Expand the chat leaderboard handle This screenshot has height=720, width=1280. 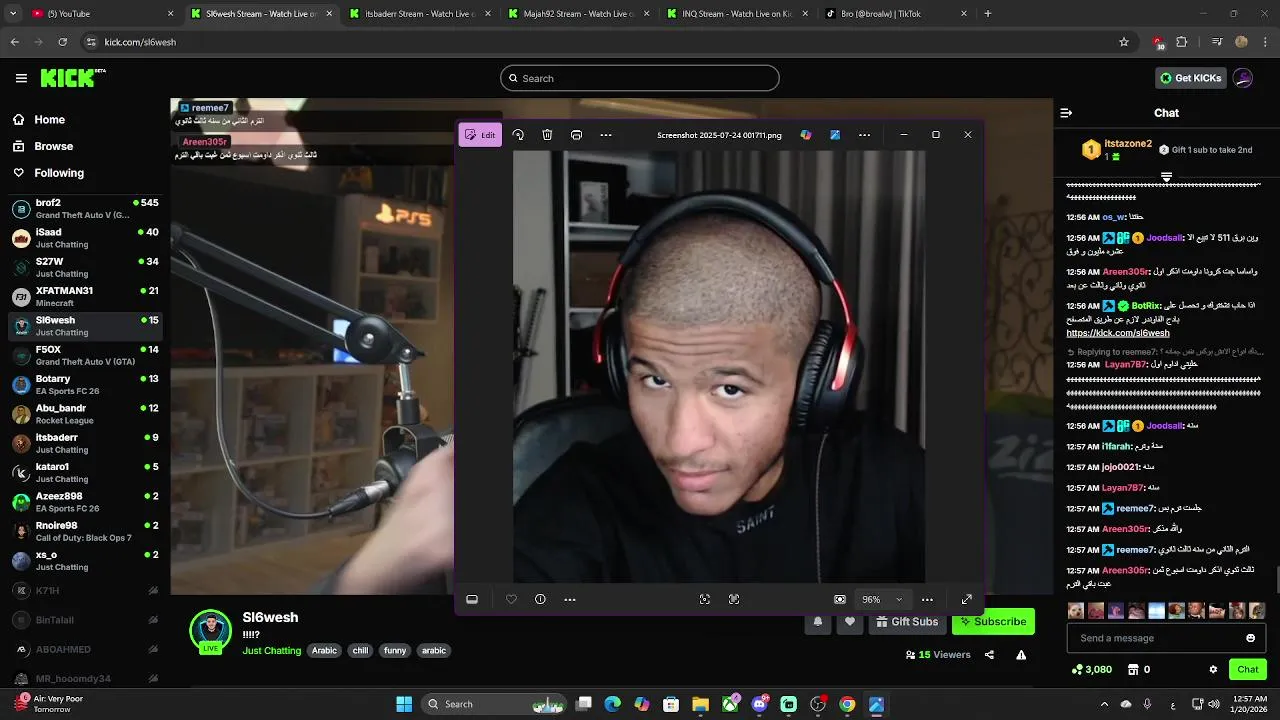(1166, 177)
